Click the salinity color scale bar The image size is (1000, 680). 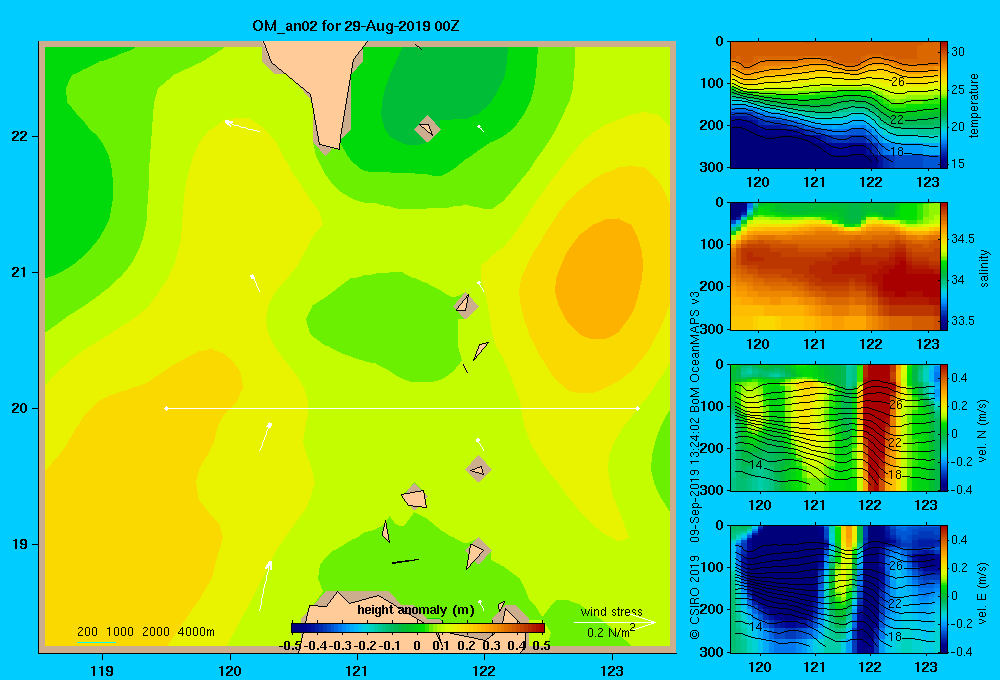(943, 266)
